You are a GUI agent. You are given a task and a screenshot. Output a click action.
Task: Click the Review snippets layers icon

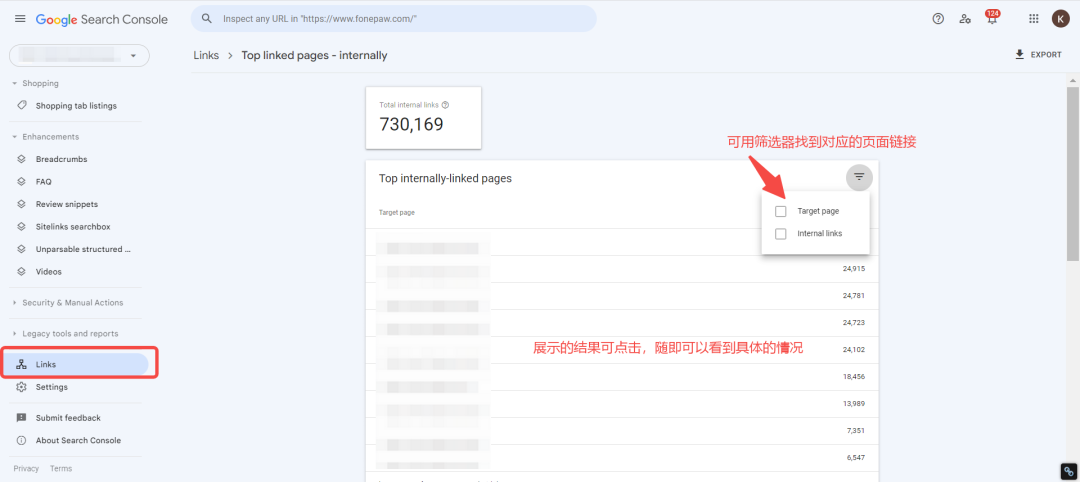point(22,205)
